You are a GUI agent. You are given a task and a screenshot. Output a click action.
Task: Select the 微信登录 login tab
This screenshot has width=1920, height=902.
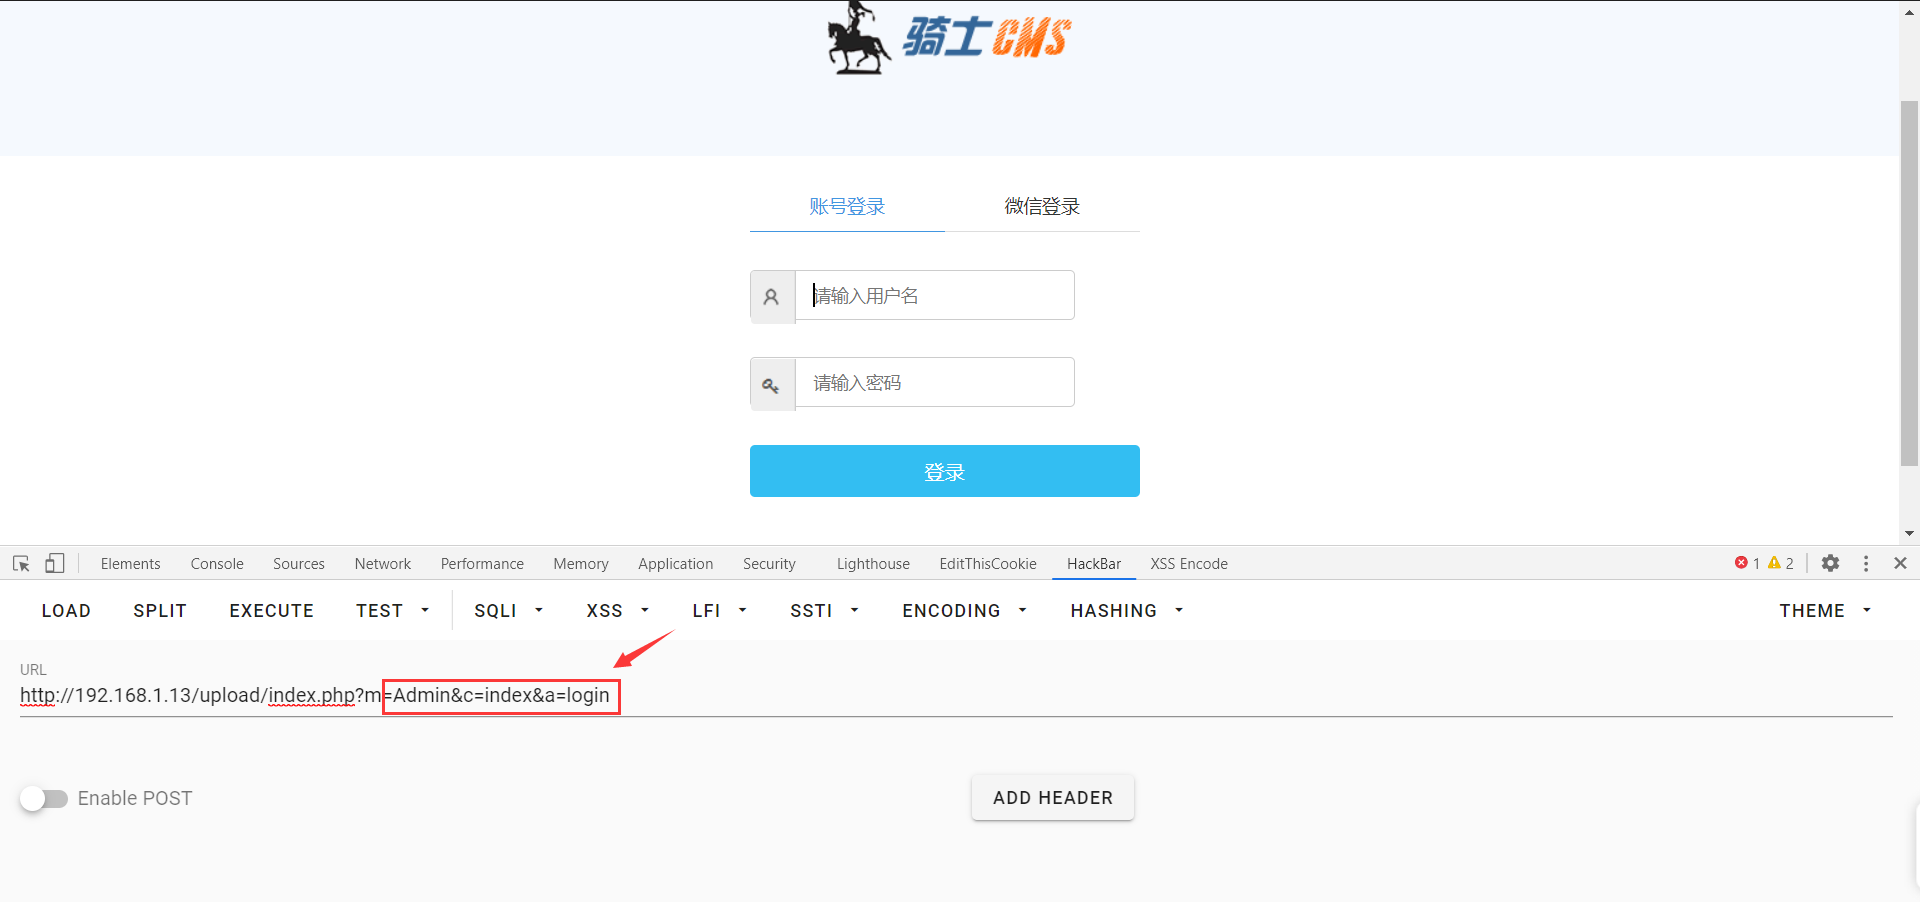tap(1042, 207)
